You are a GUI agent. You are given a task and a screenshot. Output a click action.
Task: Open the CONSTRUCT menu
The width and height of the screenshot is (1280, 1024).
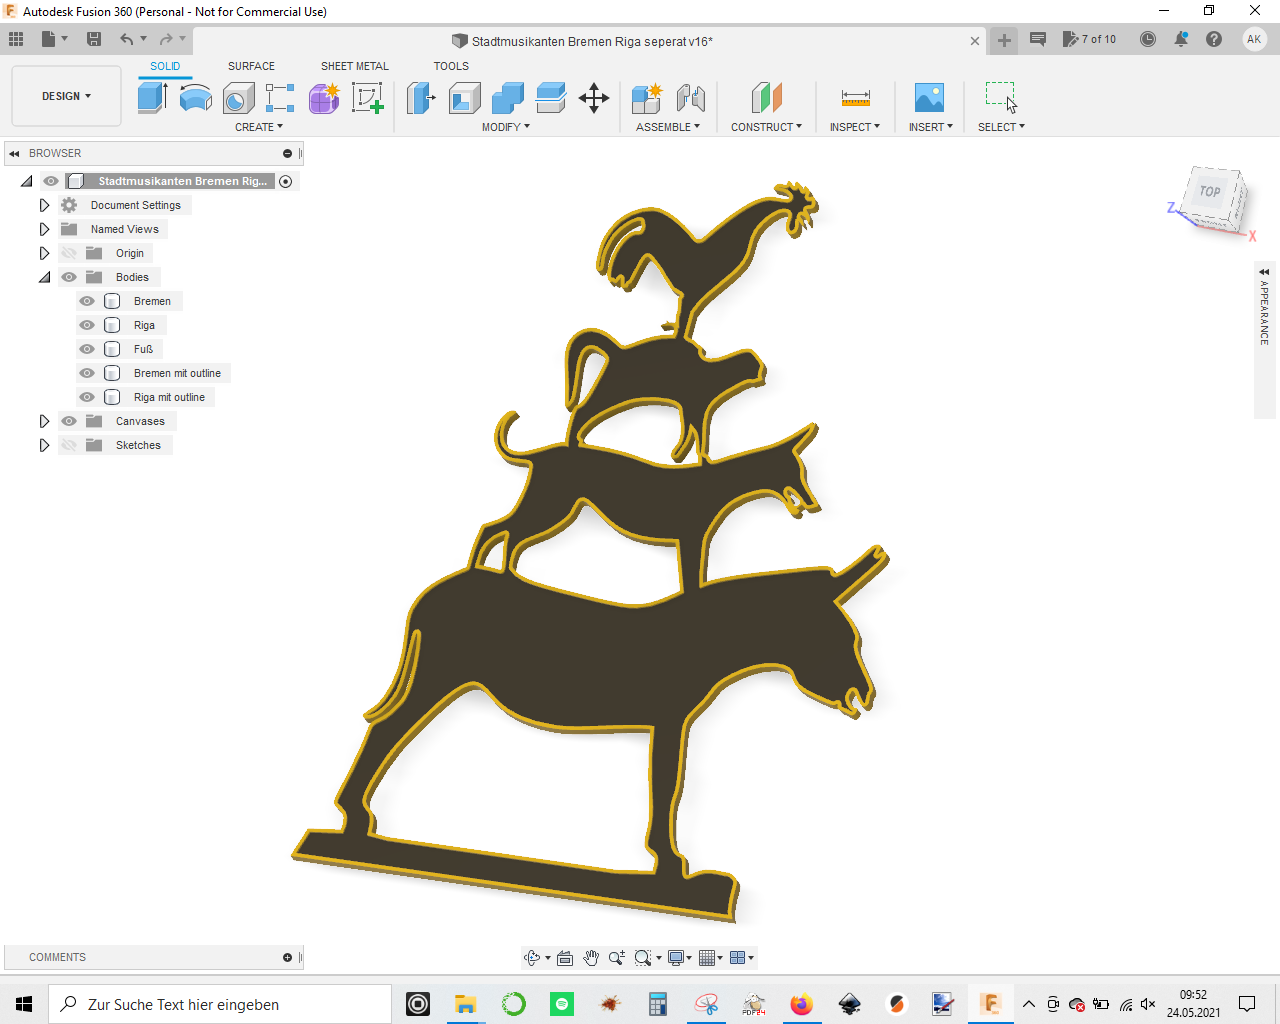[766, 127]
